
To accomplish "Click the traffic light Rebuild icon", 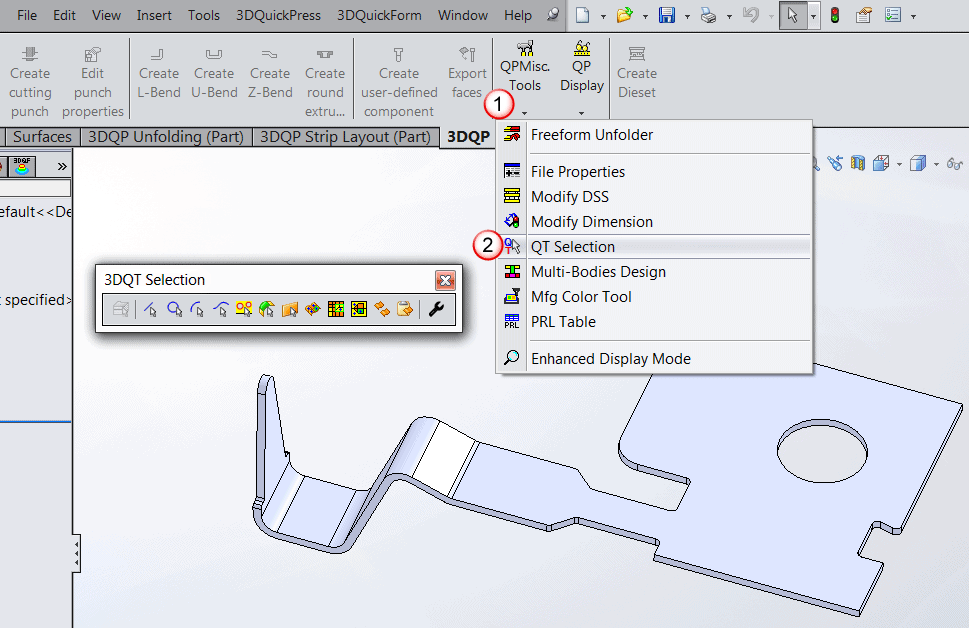I will coord(836,15).
